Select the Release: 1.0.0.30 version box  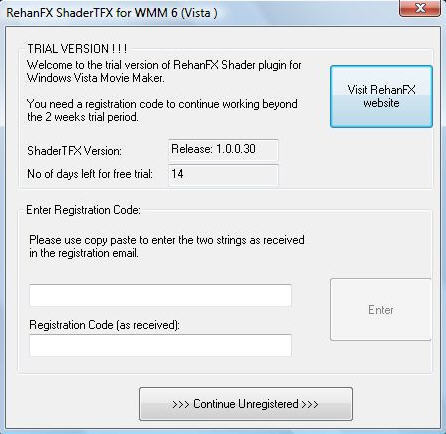[223, 150]
